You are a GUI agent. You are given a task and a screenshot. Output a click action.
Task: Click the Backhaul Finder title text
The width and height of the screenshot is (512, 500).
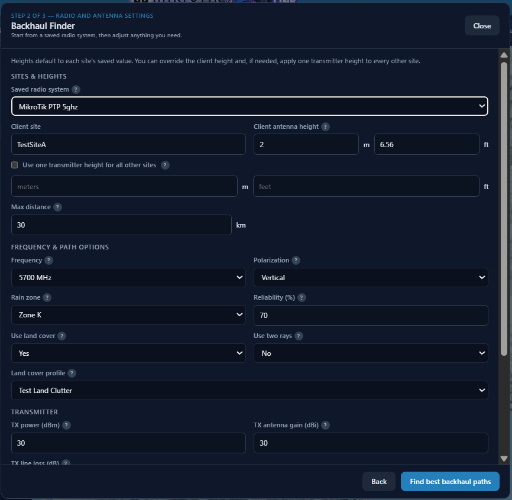(x=43, y=26)
